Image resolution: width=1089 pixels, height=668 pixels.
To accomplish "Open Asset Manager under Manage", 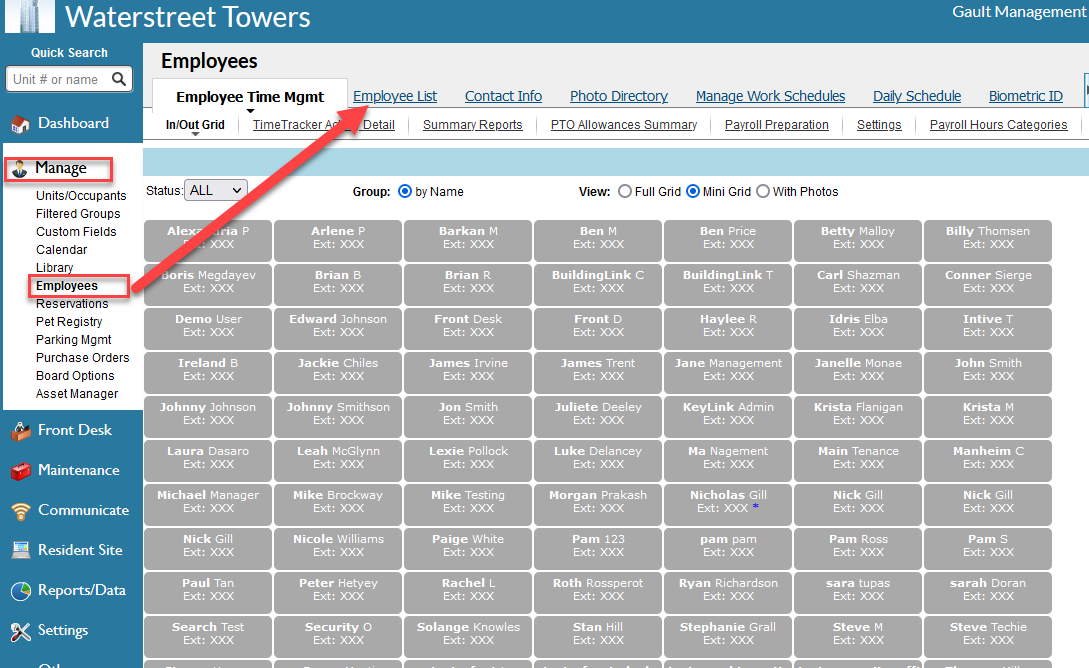I will pos(77,394).
